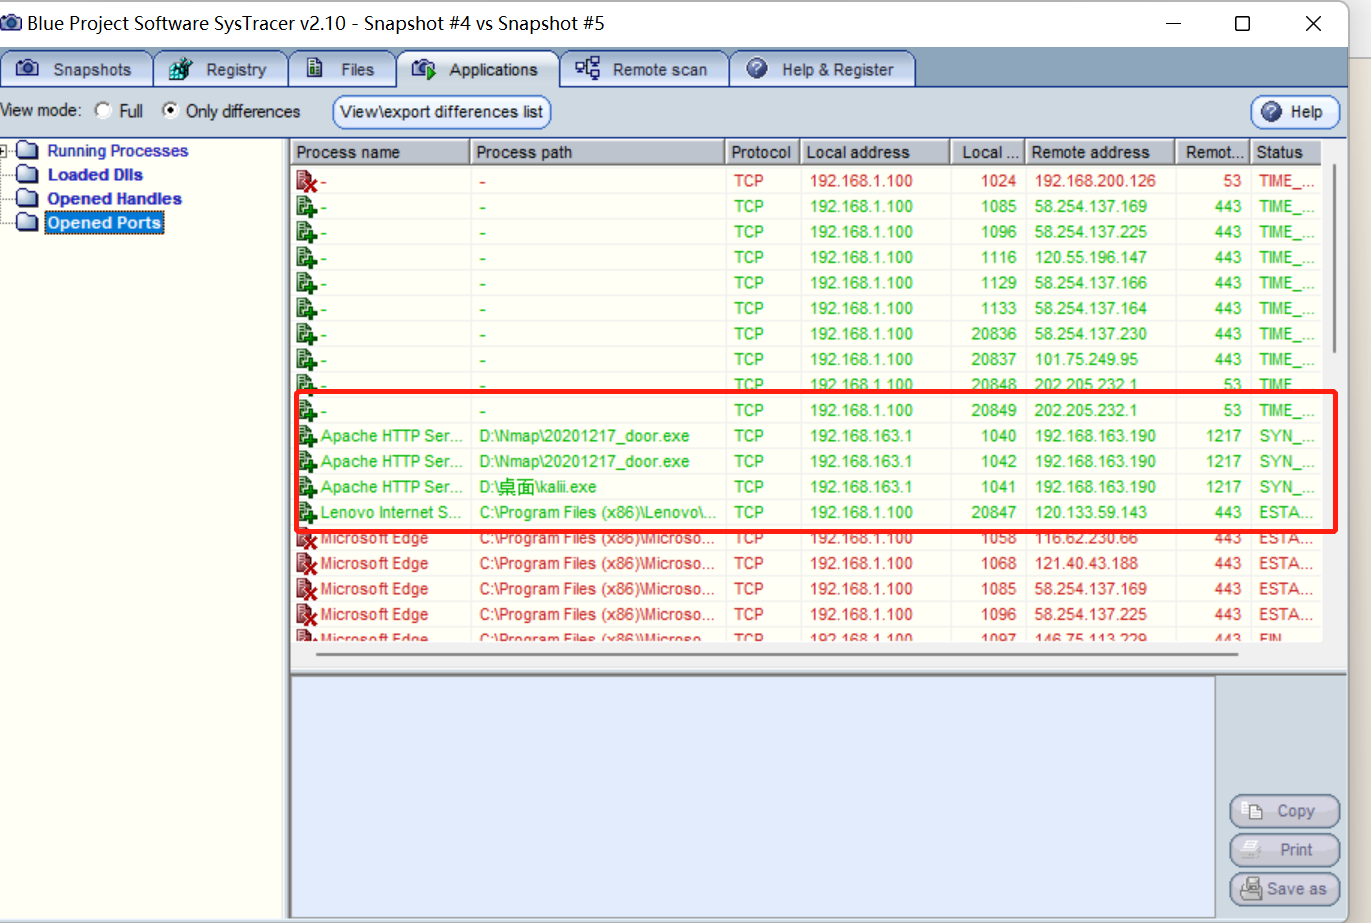Click the Copy button
This screenshot has width=1371, height=923.
(1284, 811)
